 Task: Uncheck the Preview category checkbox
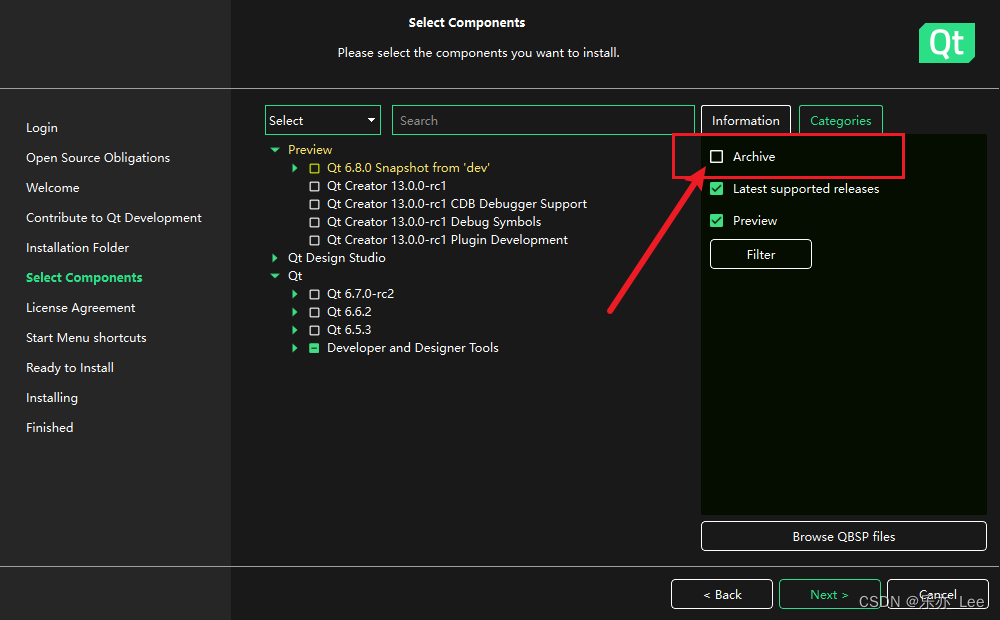(x=716, y=220)
